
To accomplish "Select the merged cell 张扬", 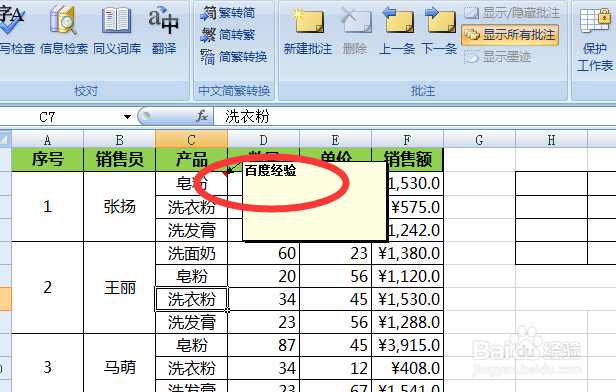I will point(119,207).
